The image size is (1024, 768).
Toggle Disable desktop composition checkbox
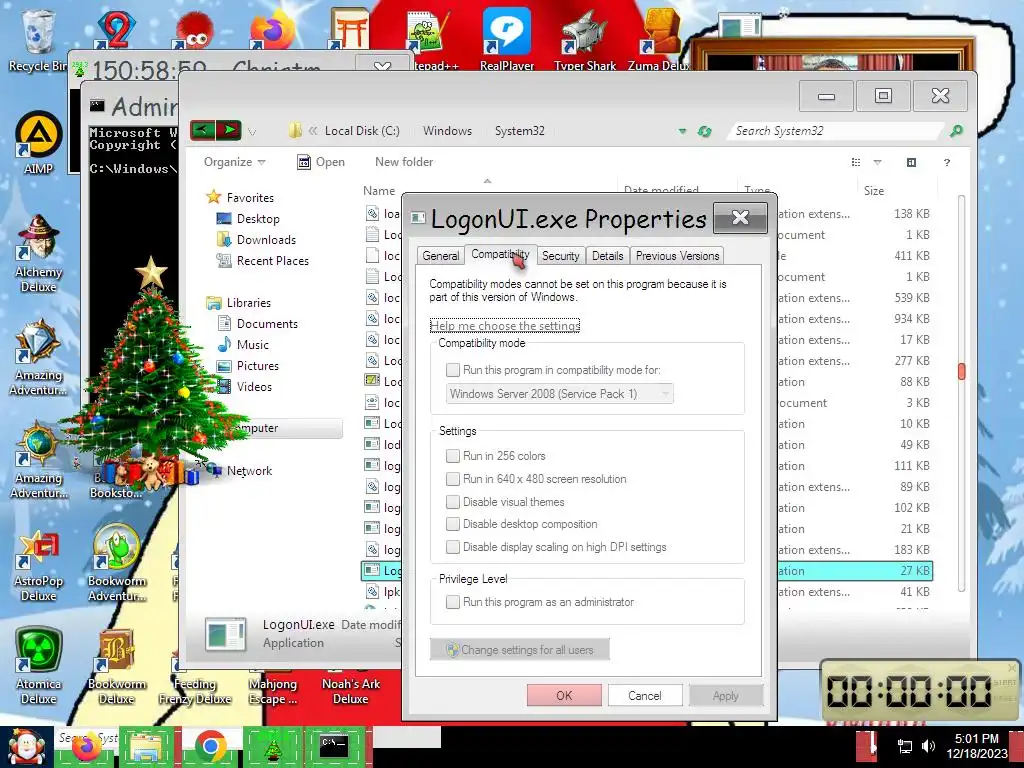point(453,524)
